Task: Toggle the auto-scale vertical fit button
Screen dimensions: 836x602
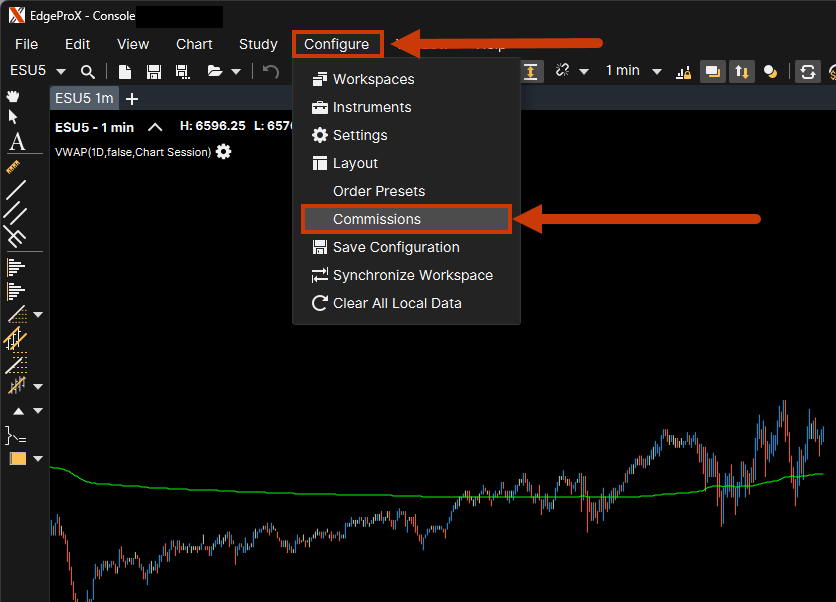Action: pyautogui.click(x=530, y=71)
